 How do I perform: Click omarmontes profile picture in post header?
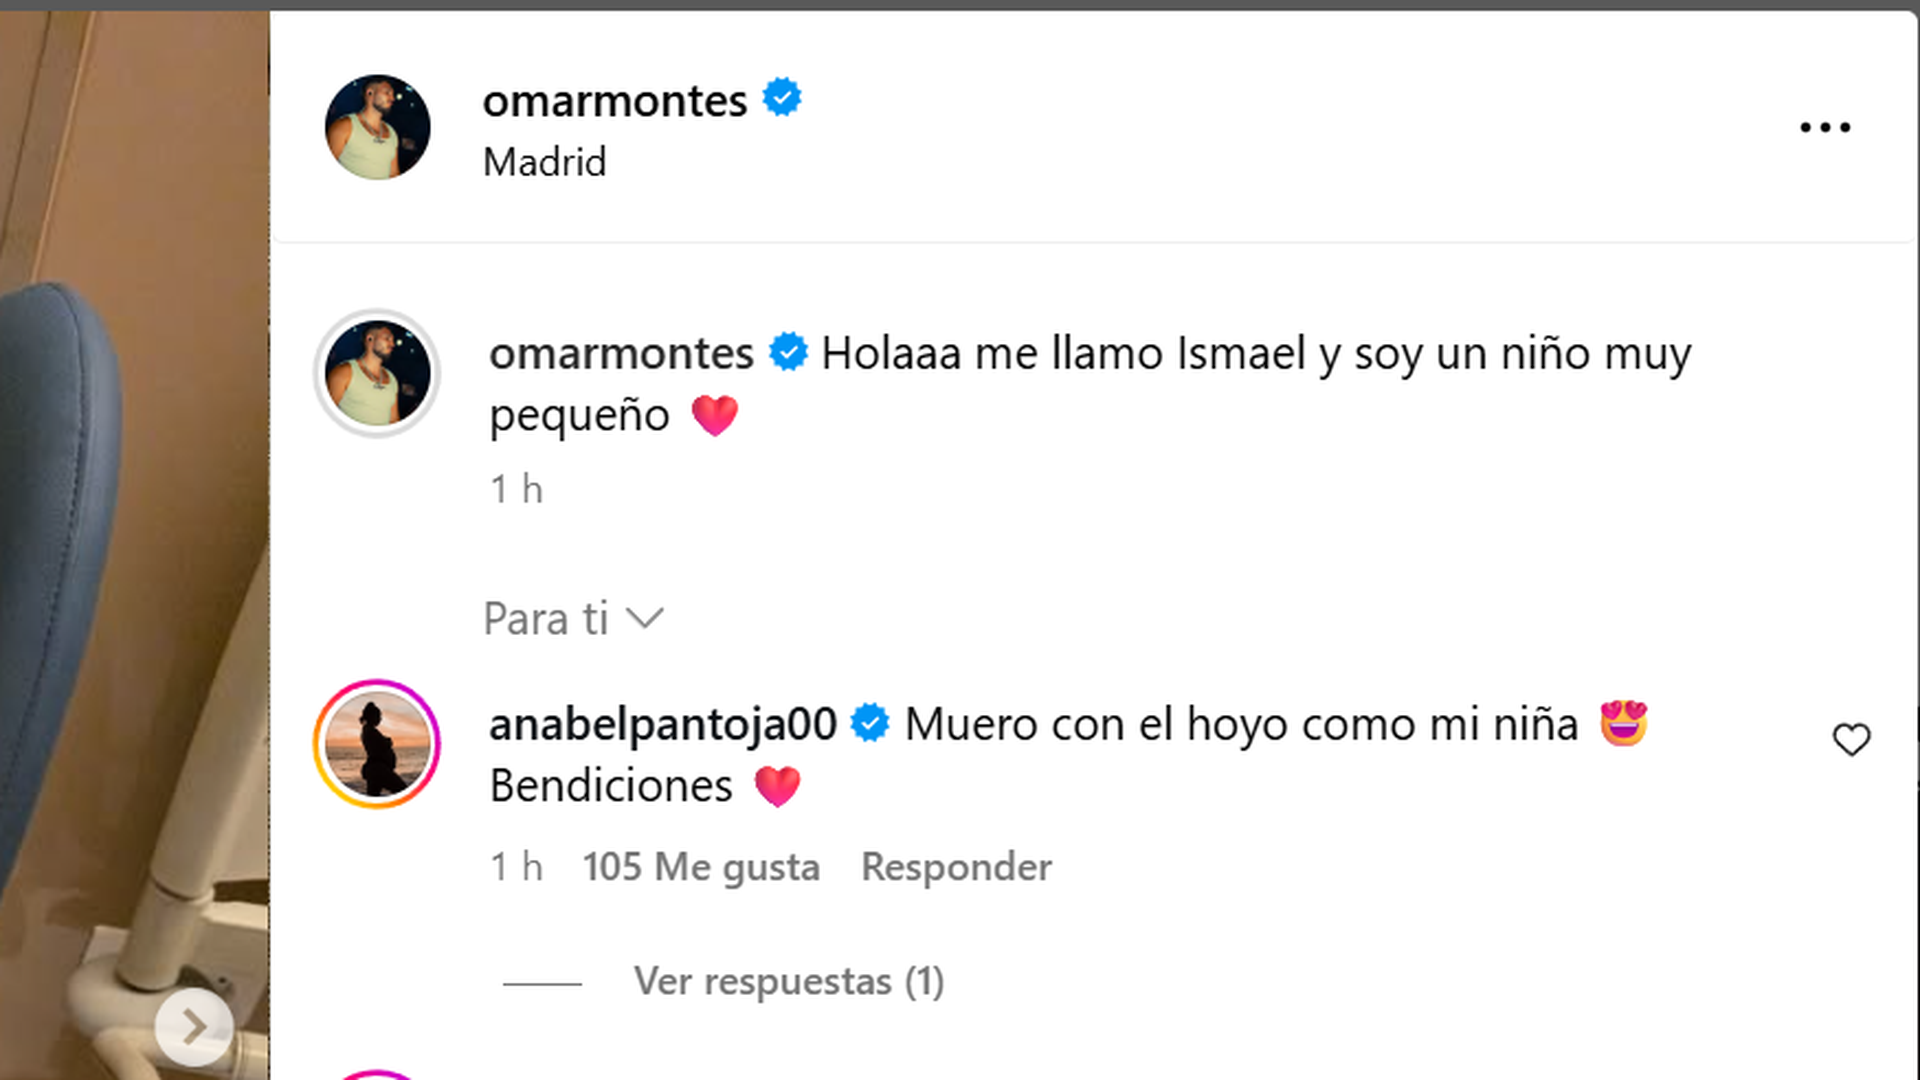tap(377, 127)
